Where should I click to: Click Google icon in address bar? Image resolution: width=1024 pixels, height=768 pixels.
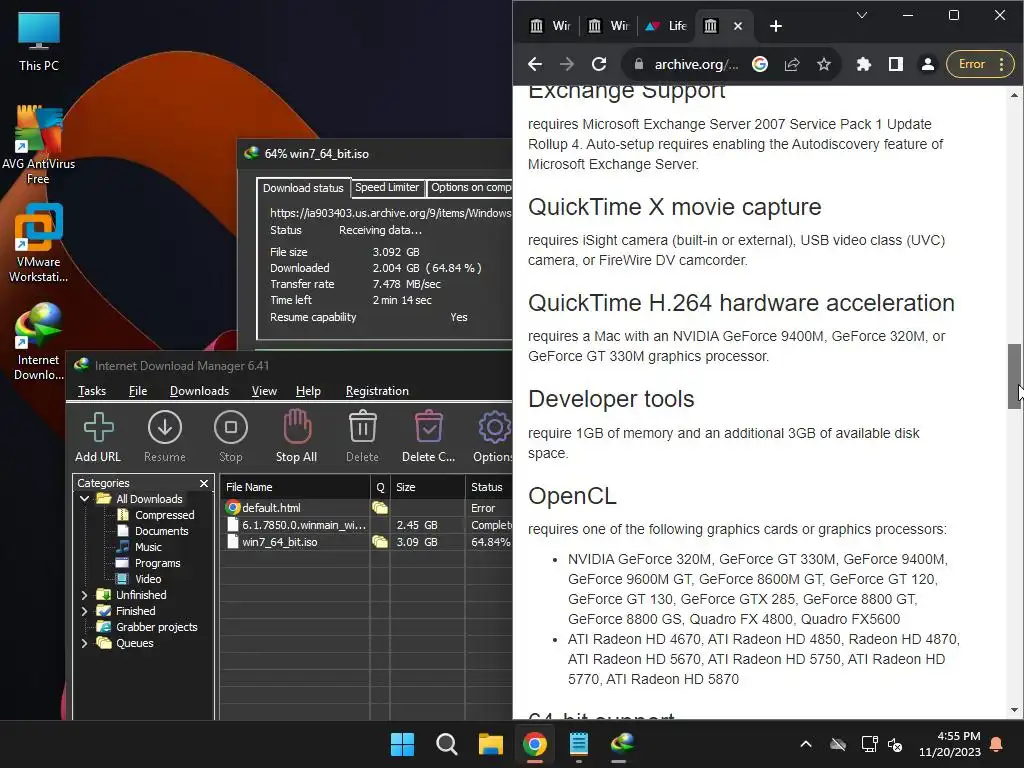tap(760, 64)
